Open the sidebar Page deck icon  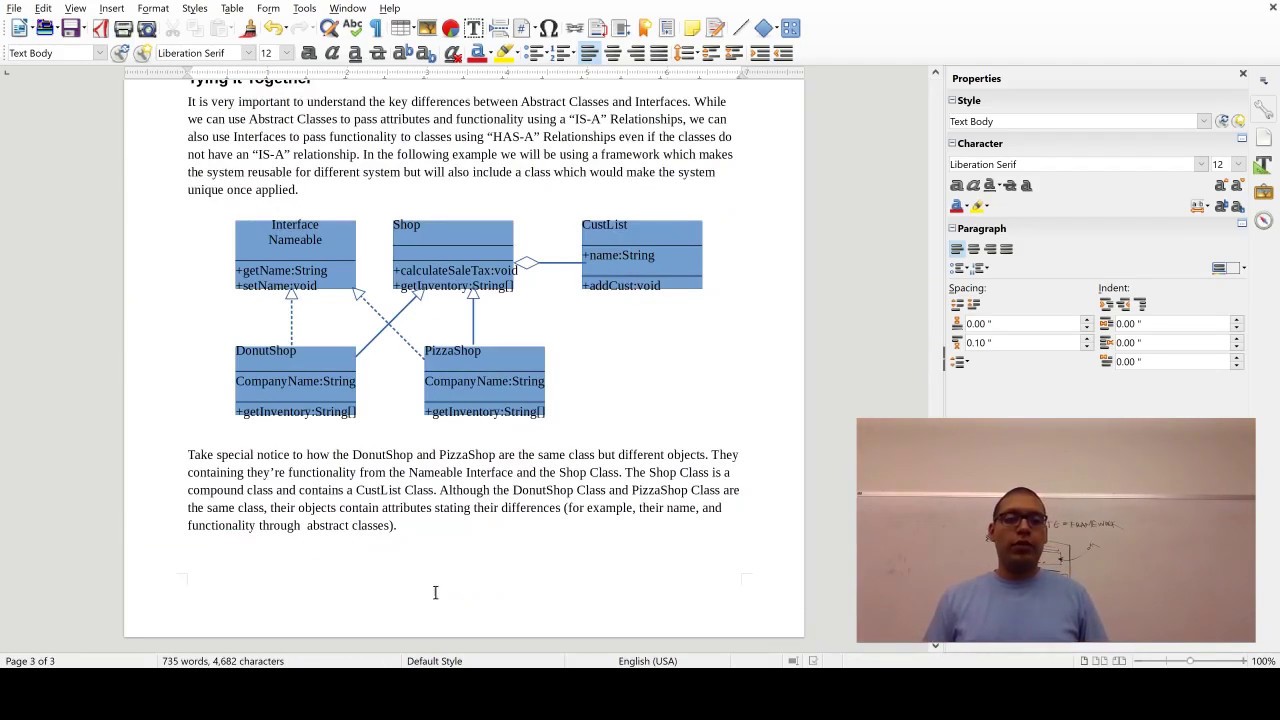pos(1262,138)
